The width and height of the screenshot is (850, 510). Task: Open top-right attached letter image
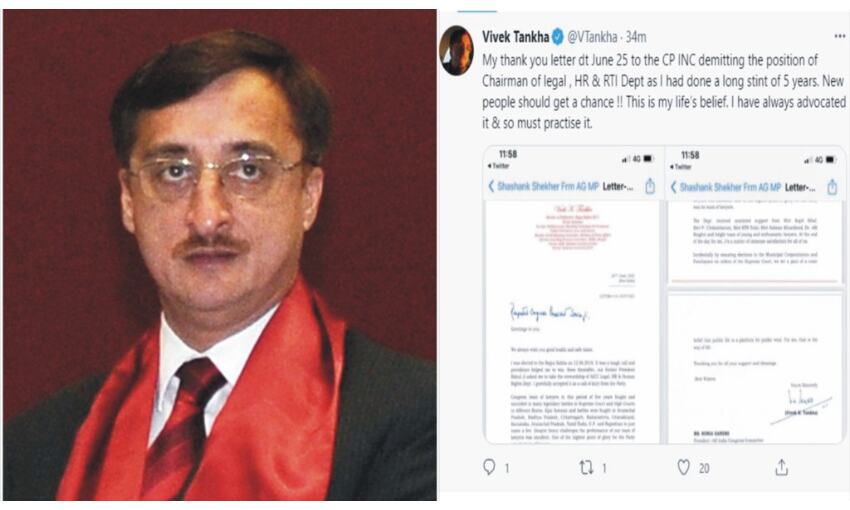click(755, 216)
